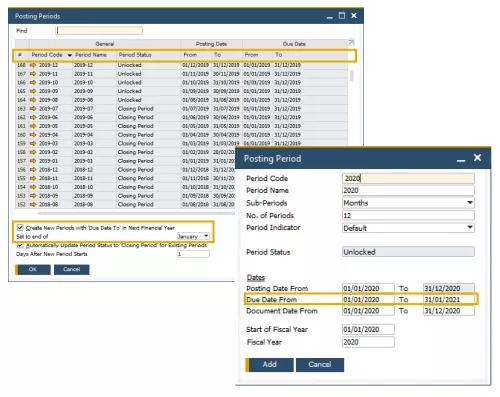Toggle Create New Periods with Due Date To checkbox
Screen dimensions: 500x397
[20, 228]
